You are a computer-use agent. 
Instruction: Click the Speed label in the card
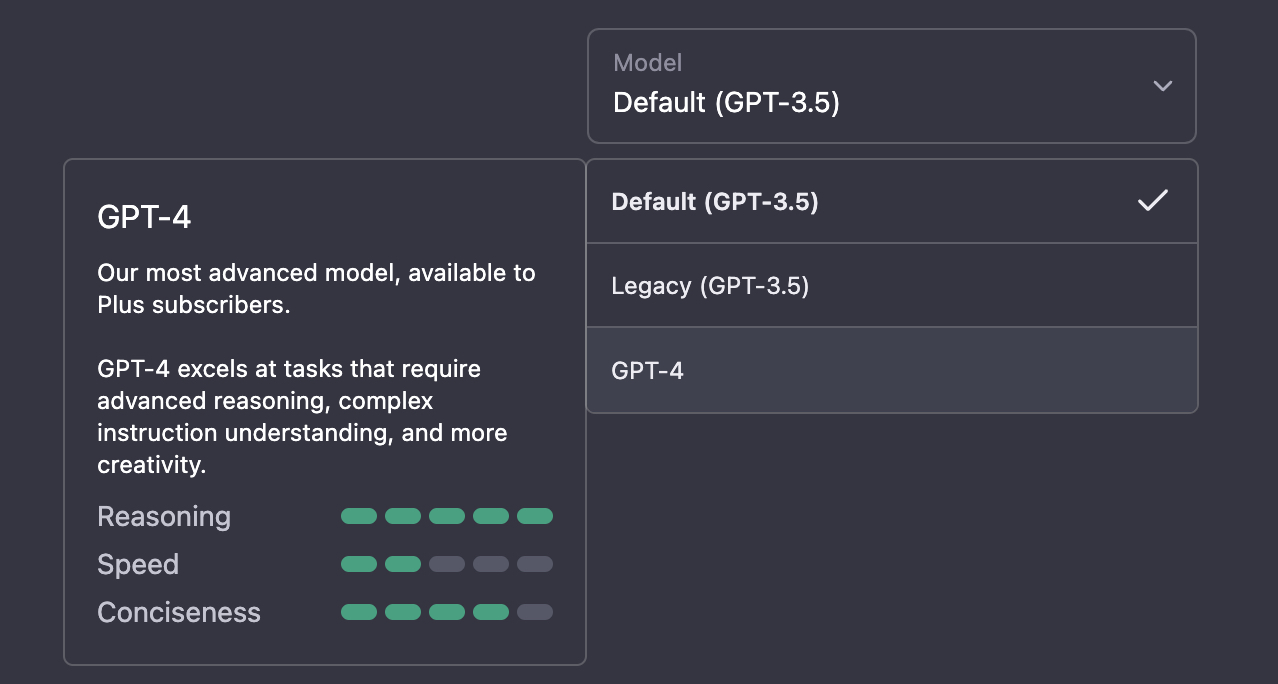click(138, 565)
